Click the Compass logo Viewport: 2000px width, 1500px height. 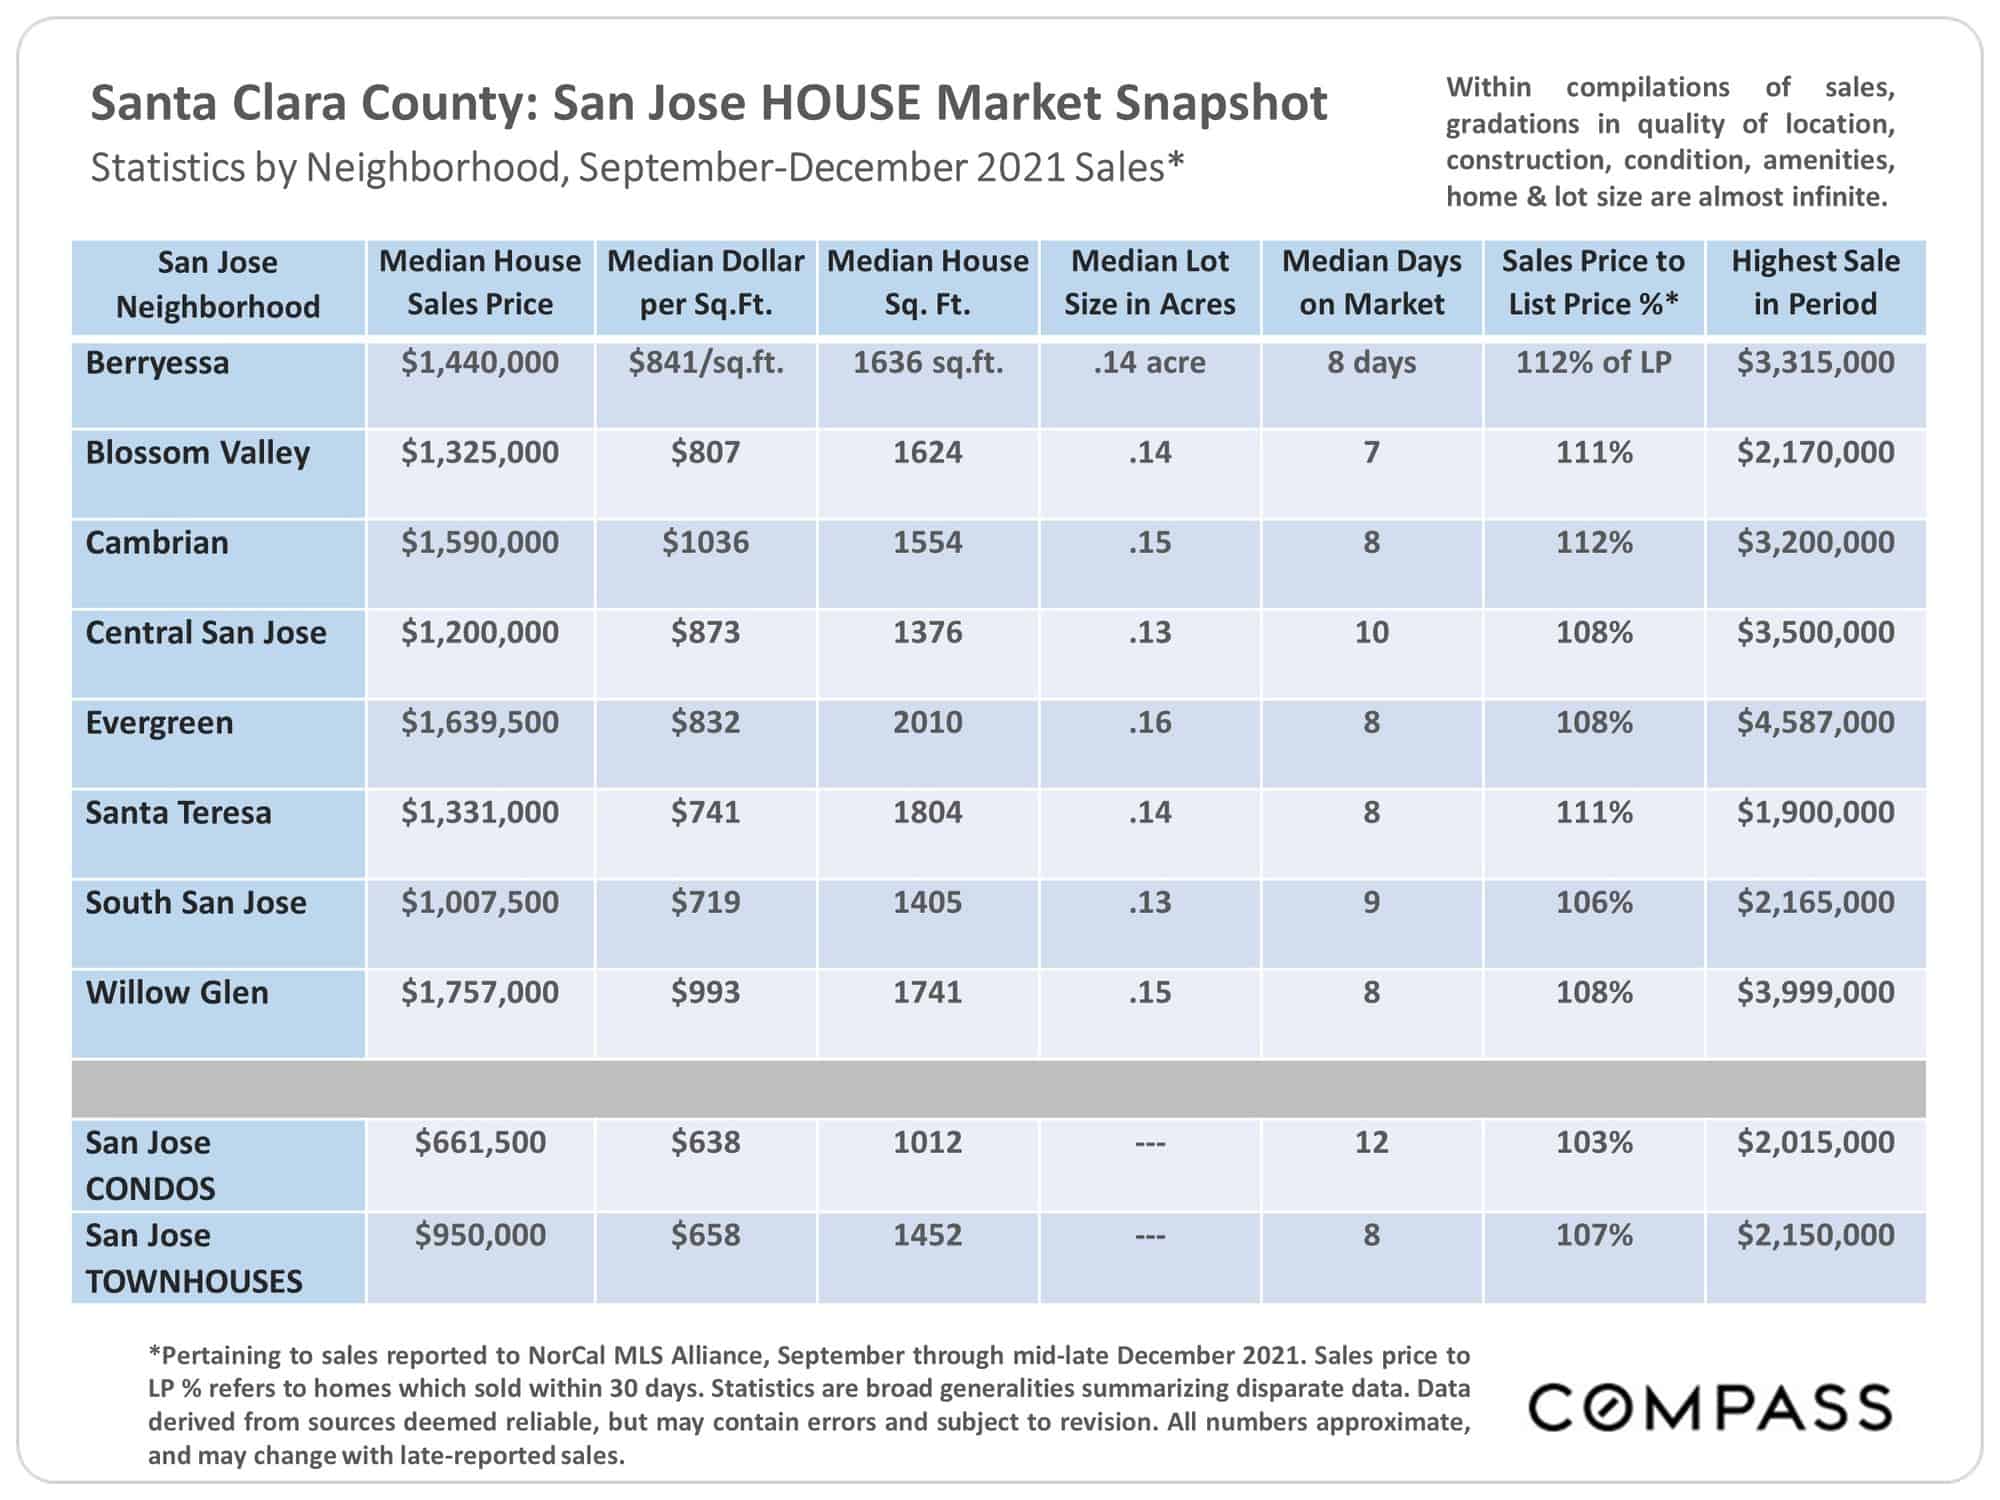click(x=1710, y=1408)
